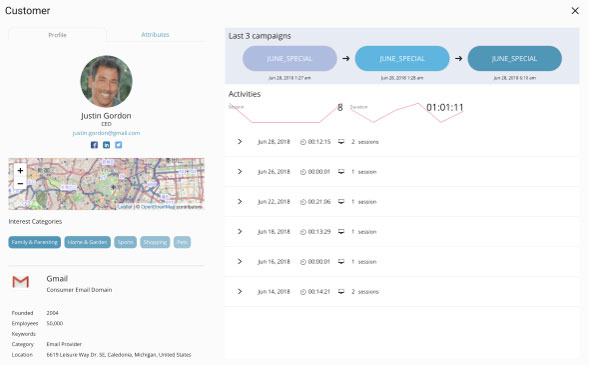Open the LinkedIn profile icon
The image size is (589, 365).
tap(106, 145)
